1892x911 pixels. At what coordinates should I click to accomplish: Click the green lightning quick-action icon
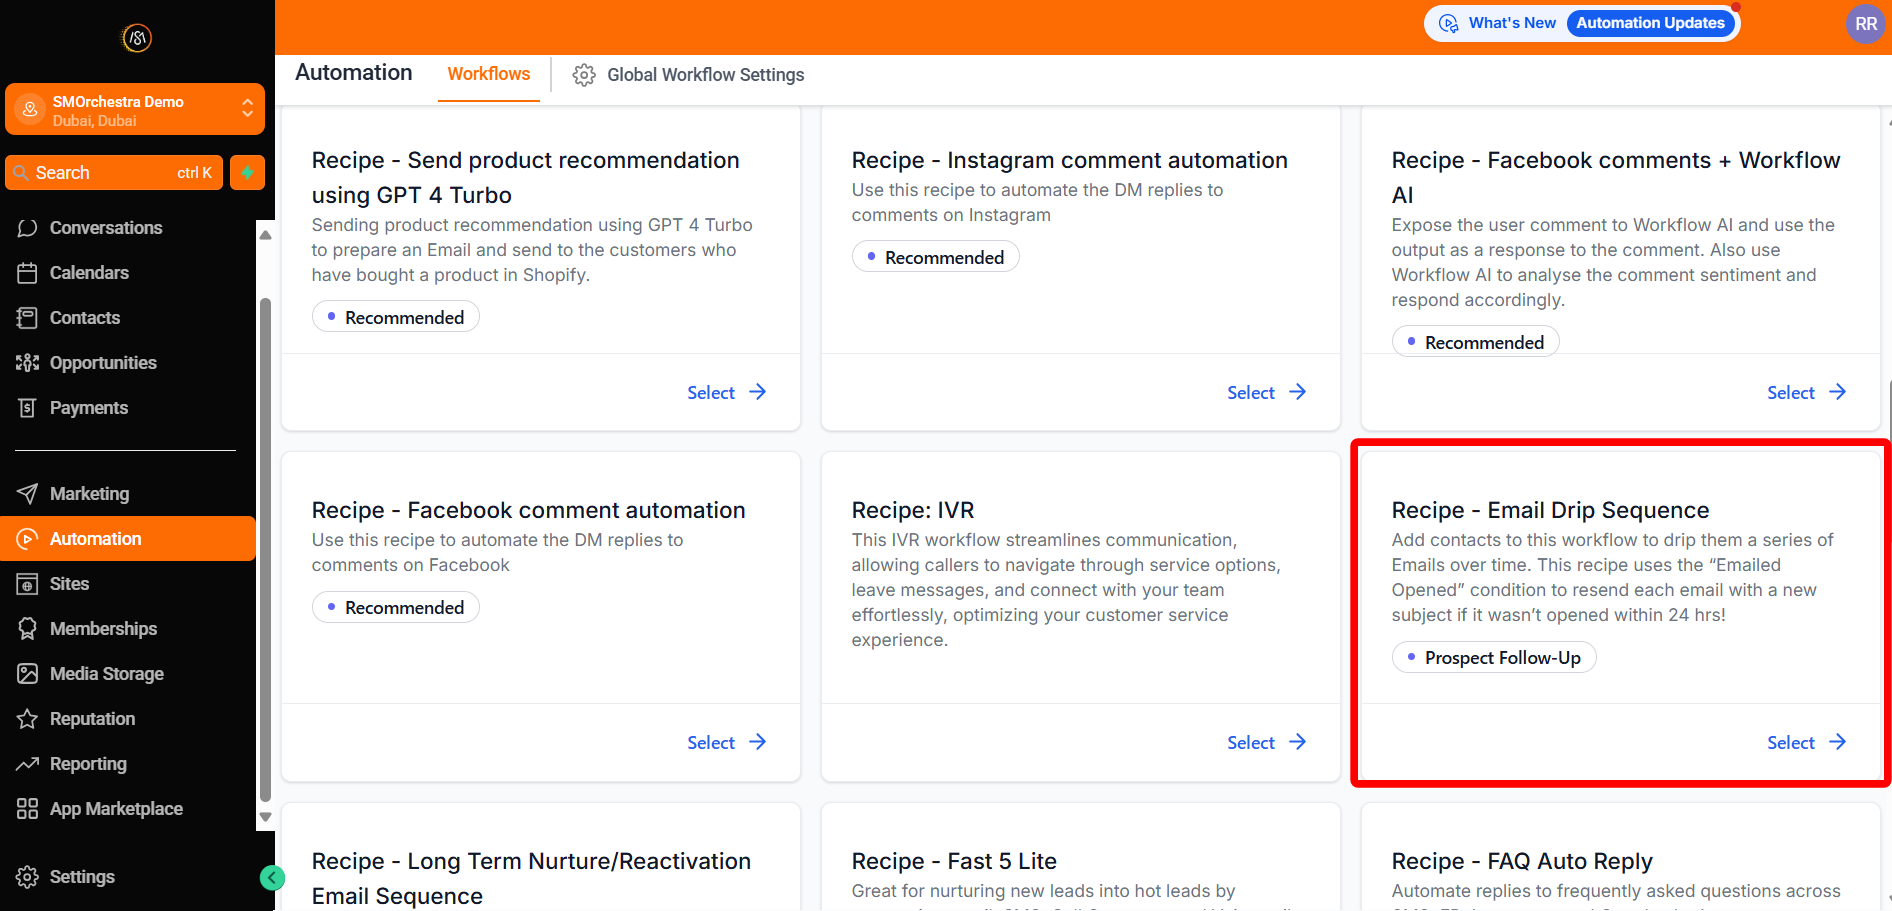[x=247, y=173]
